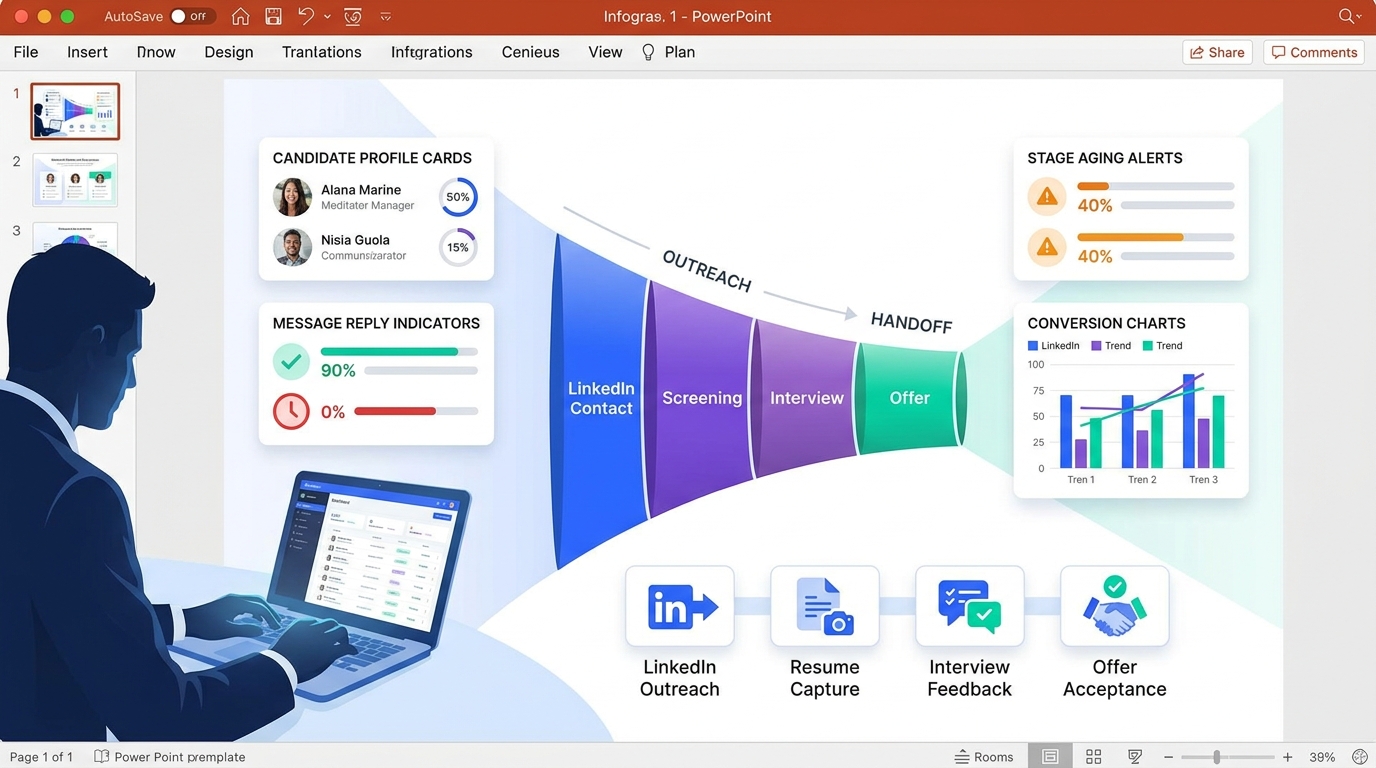Screen dimensions: 1376x768
Task: Toggle the AutoSave switch
Action: 192,16
